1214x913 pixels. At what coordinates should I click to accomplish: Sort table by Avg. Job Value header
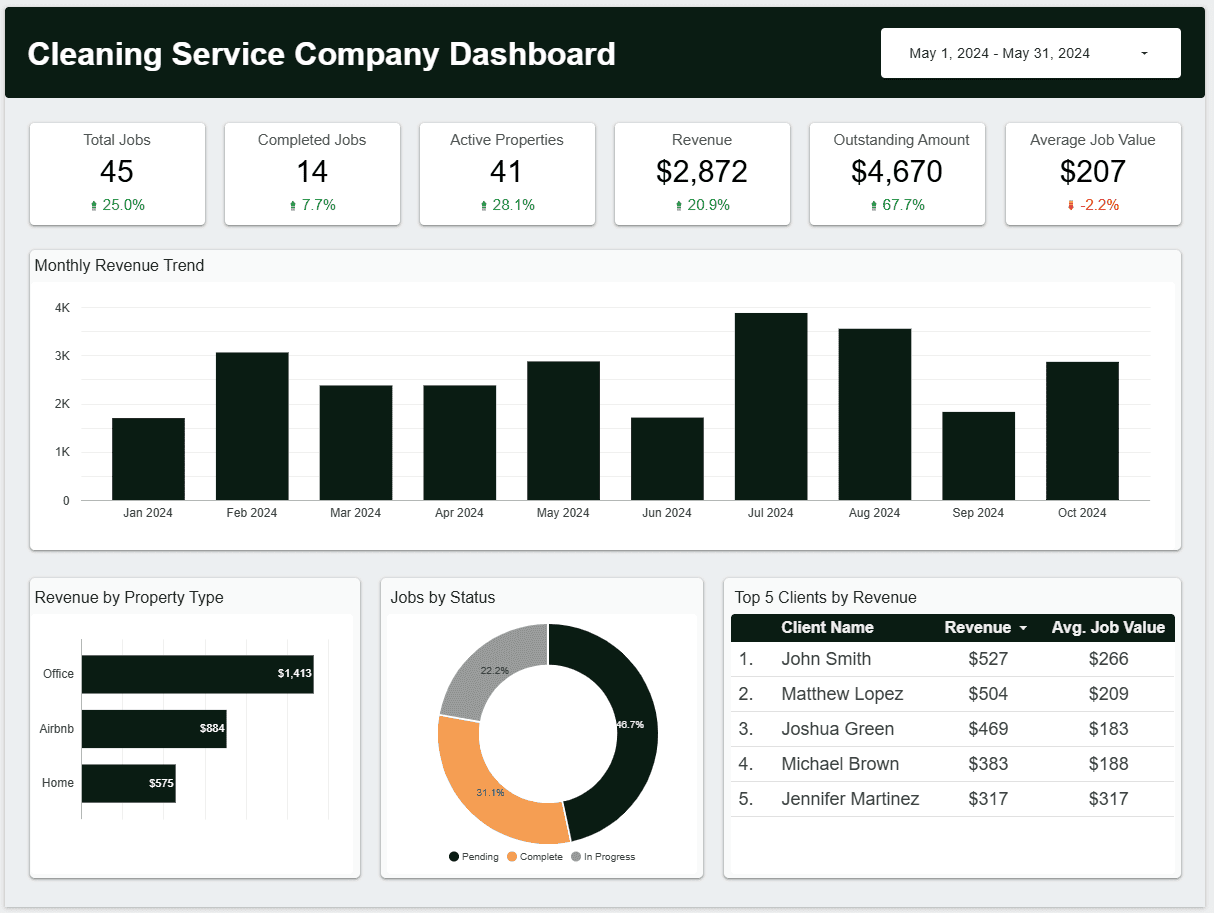pyautogui.click(x=1108, y=628)
